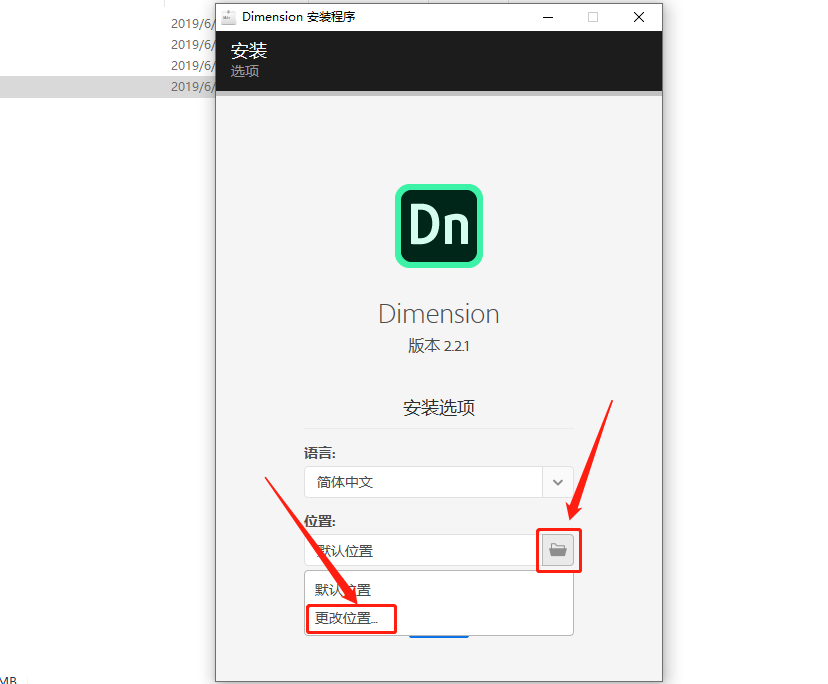This screenshot has width=828, height=684.
Task: Click the Dimension Dn app logo
Action: (x=439, y=226)
